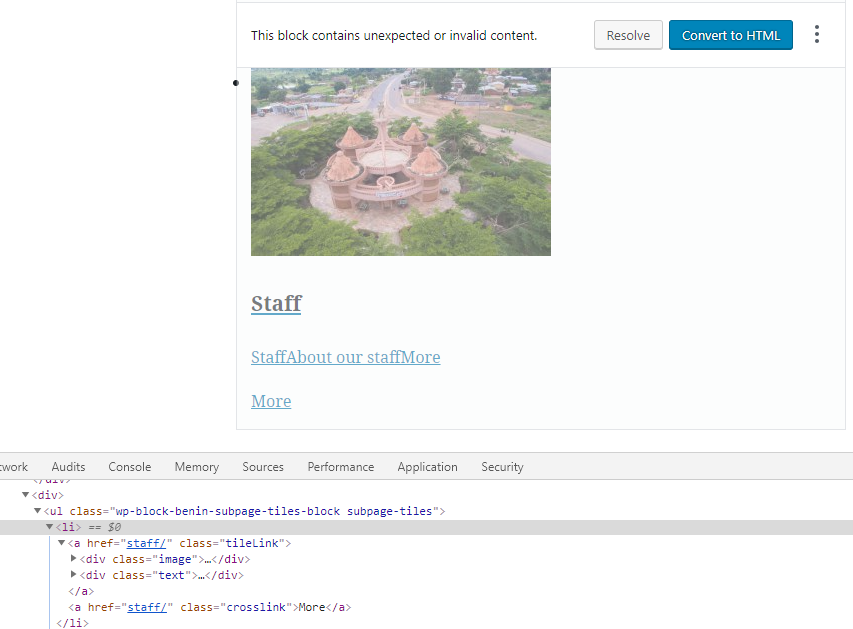Click the class value 'tileLink'

[253, 543]
